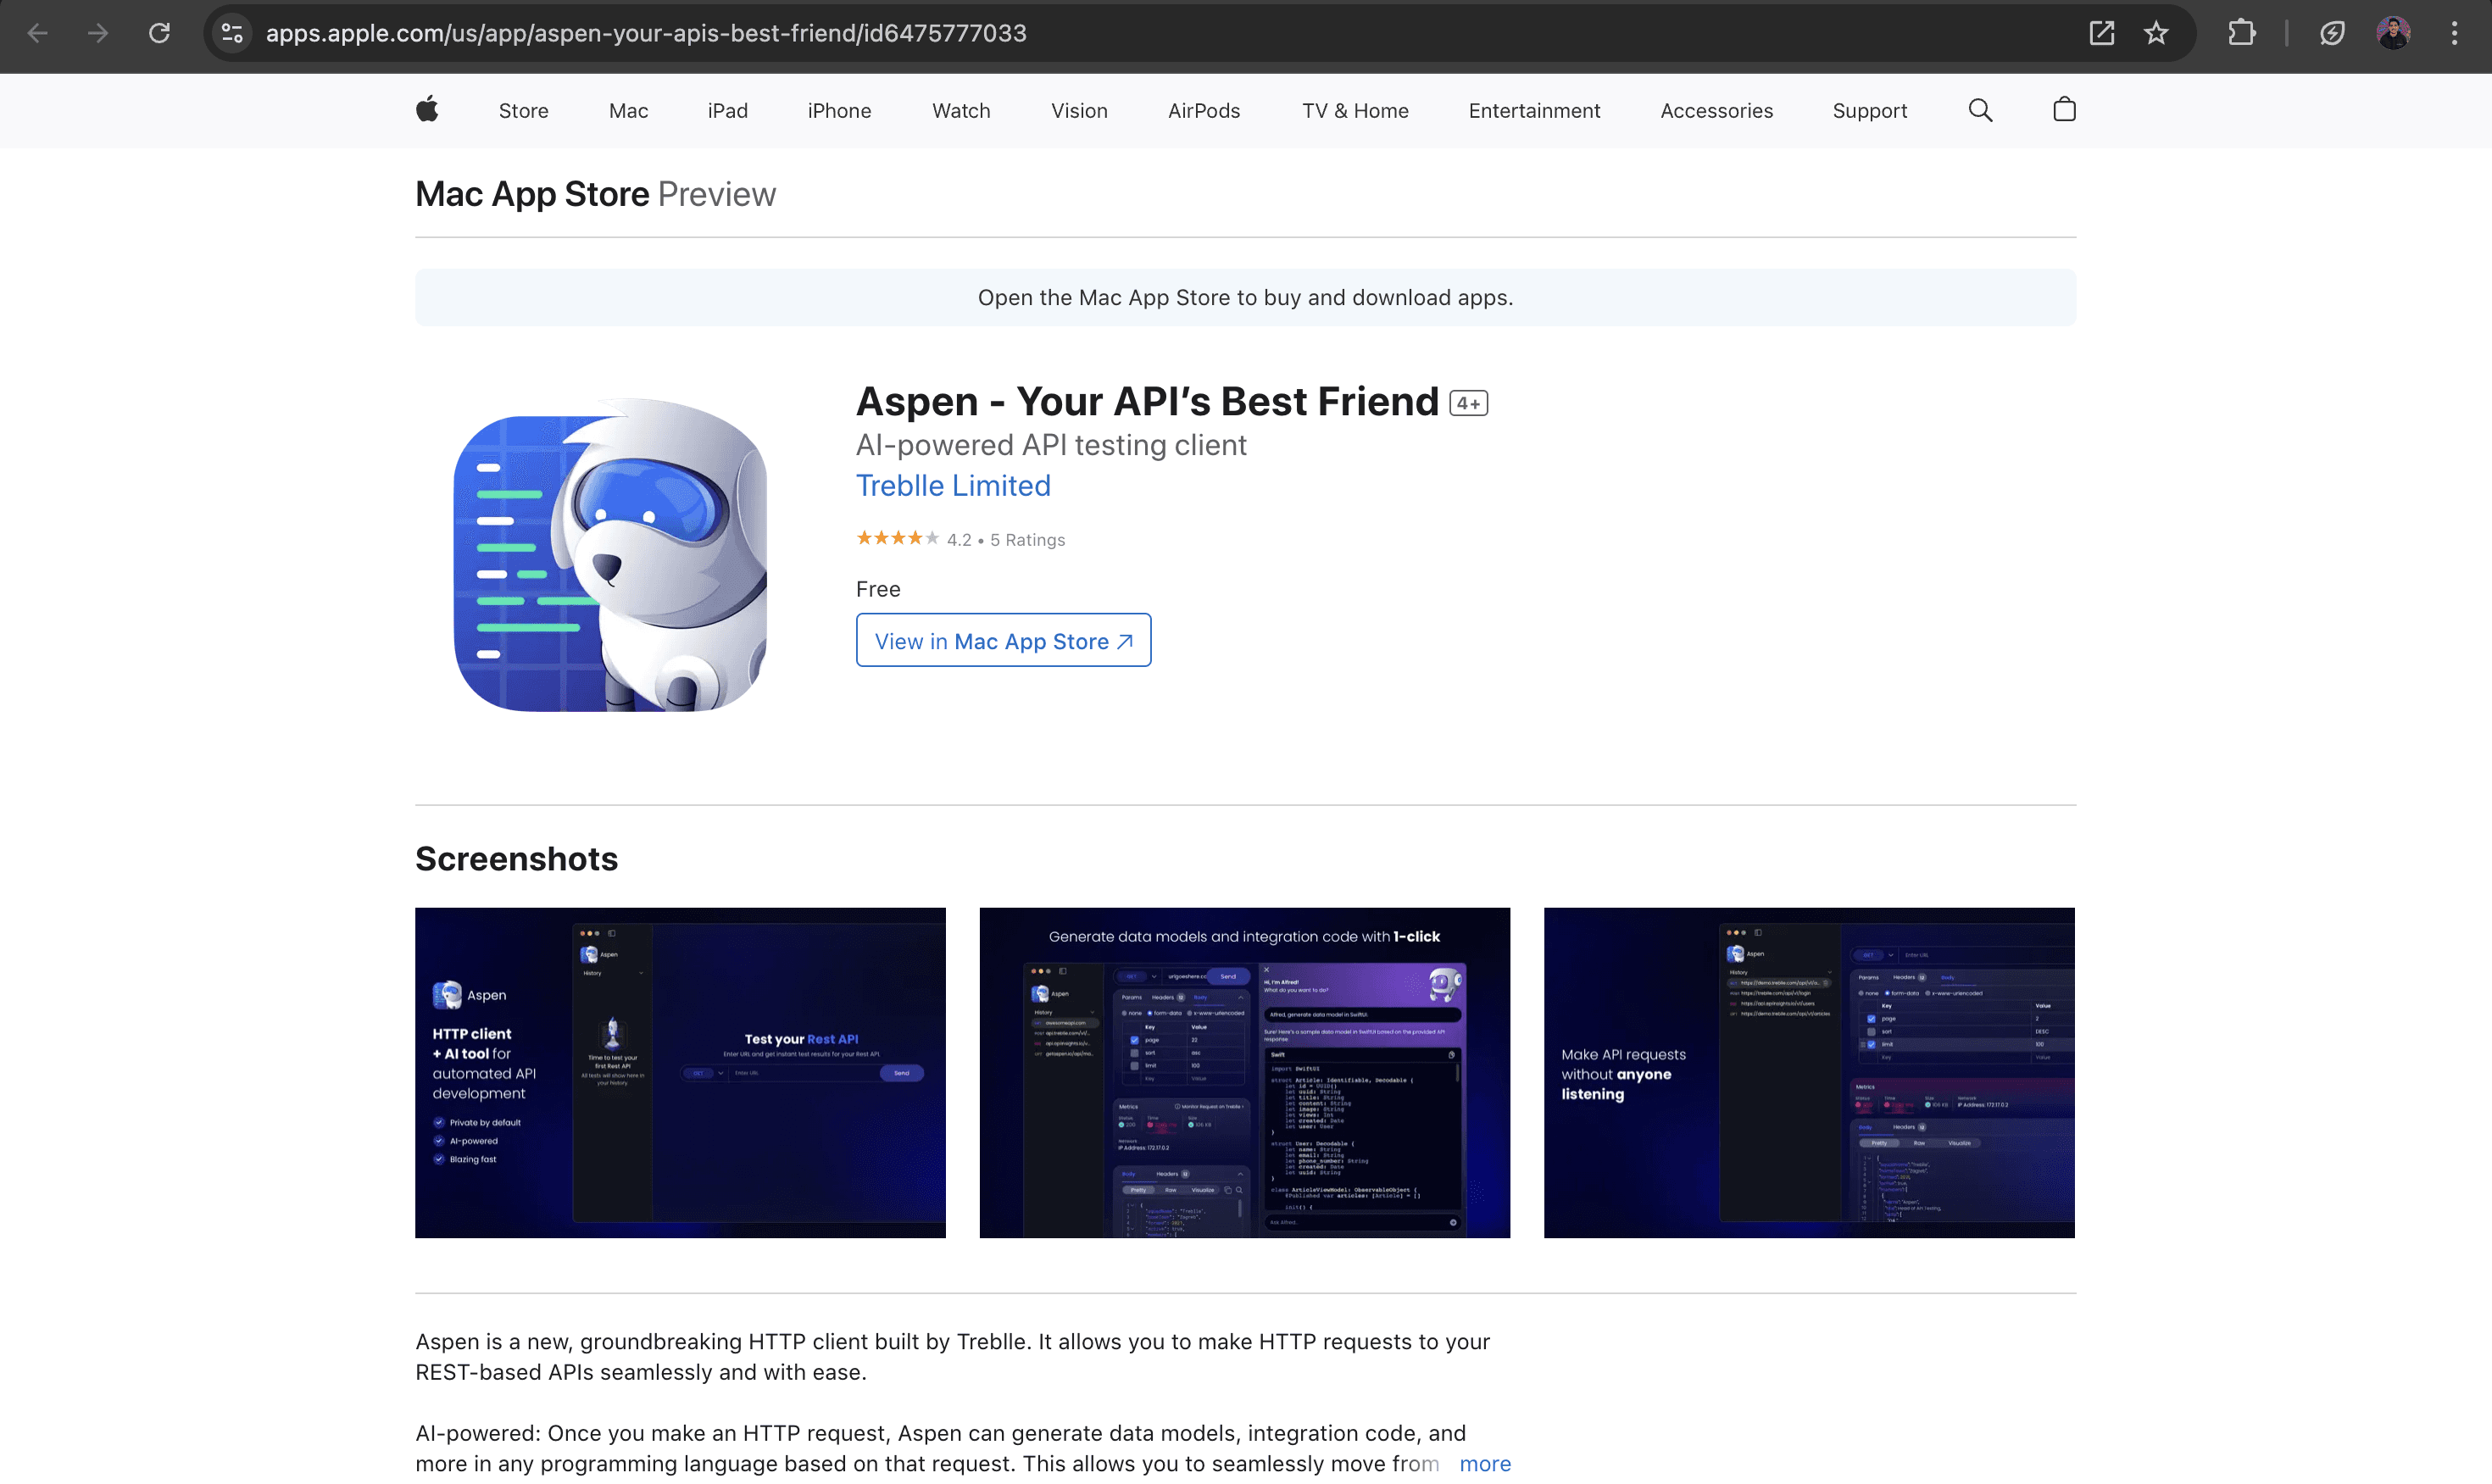
Task: Open the browser extensions puzzle icon
Action: tap(2242, 33)
